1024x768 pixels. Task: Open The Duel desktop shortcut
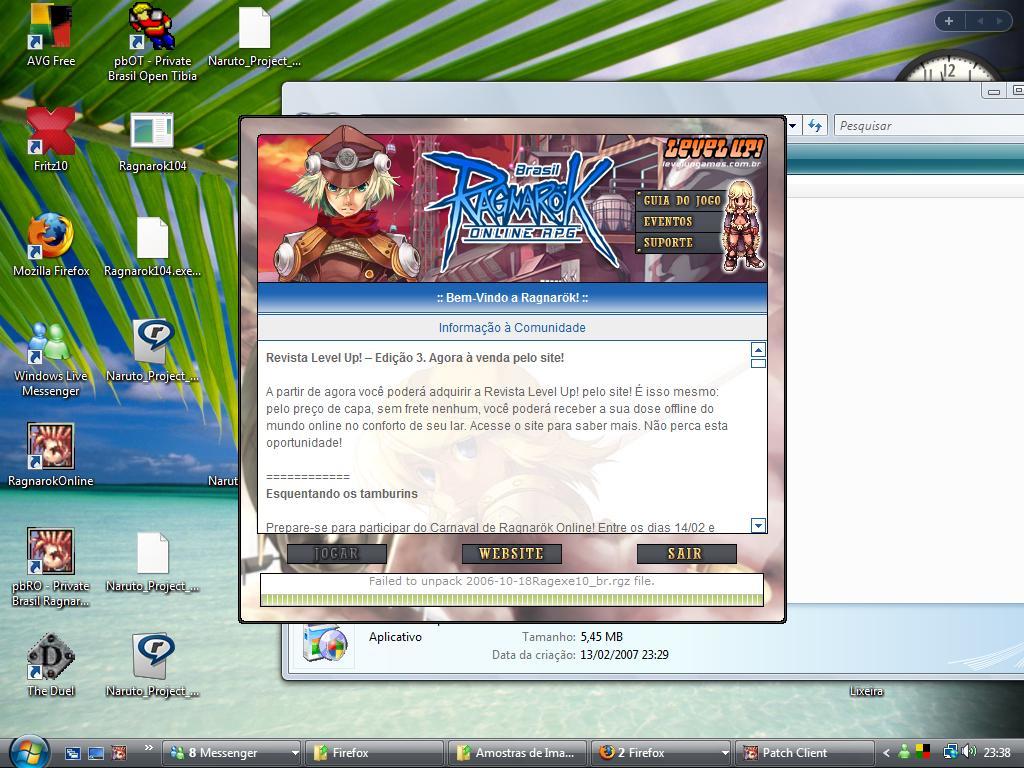click(50, 665)
